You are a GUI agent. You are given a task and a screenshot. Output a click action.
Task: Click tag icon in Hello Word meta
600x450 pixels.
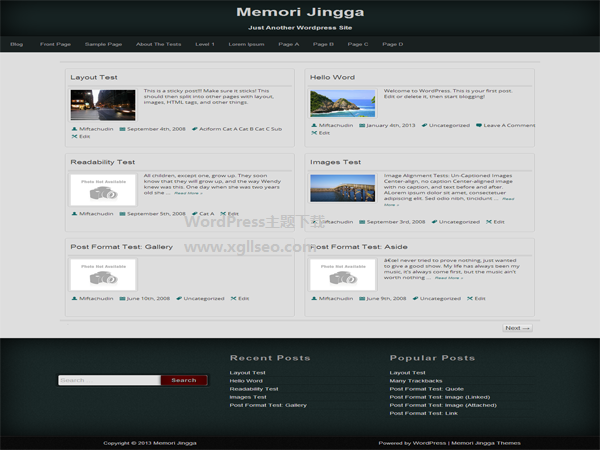[424, 125]
